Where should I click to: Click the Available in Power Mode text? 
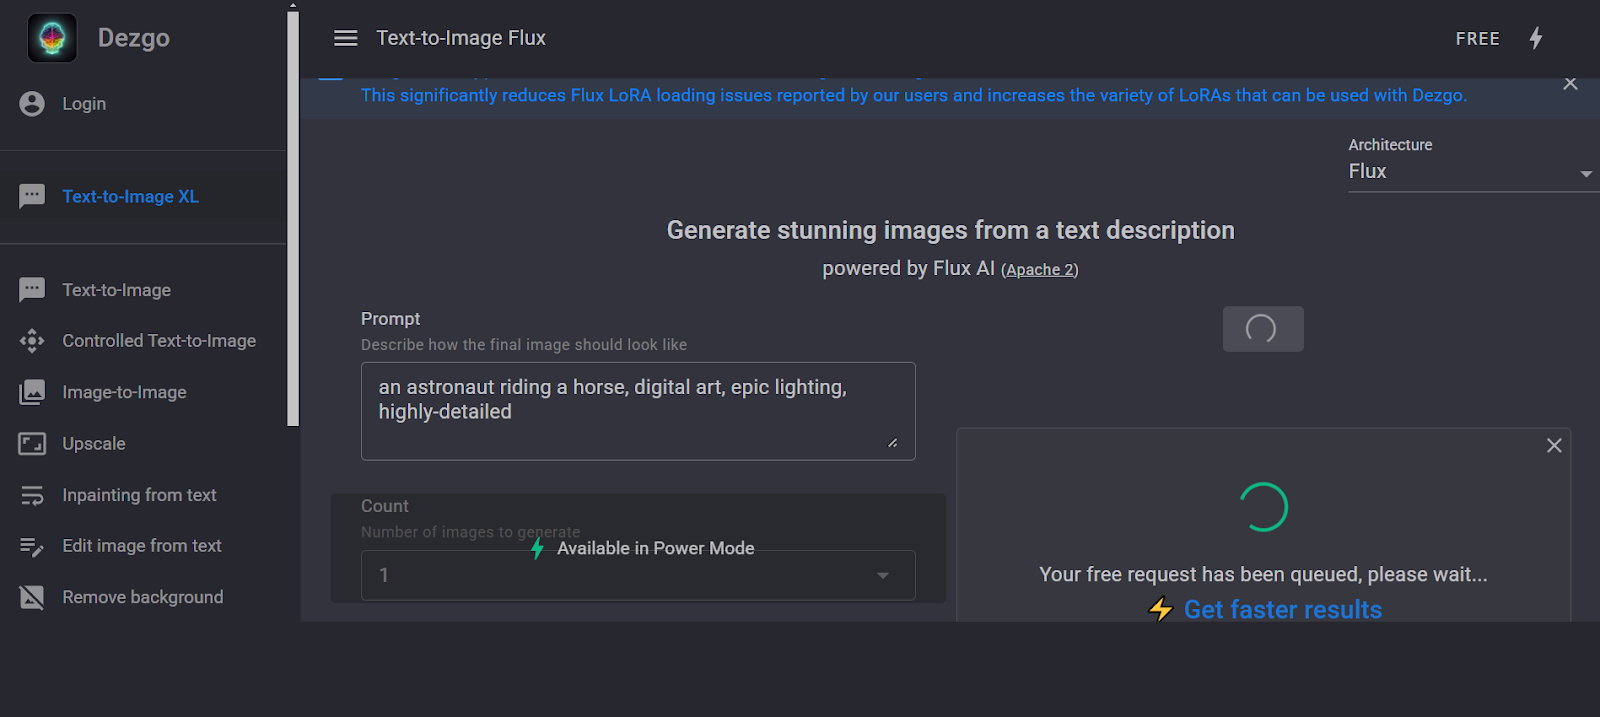(656, 548)
